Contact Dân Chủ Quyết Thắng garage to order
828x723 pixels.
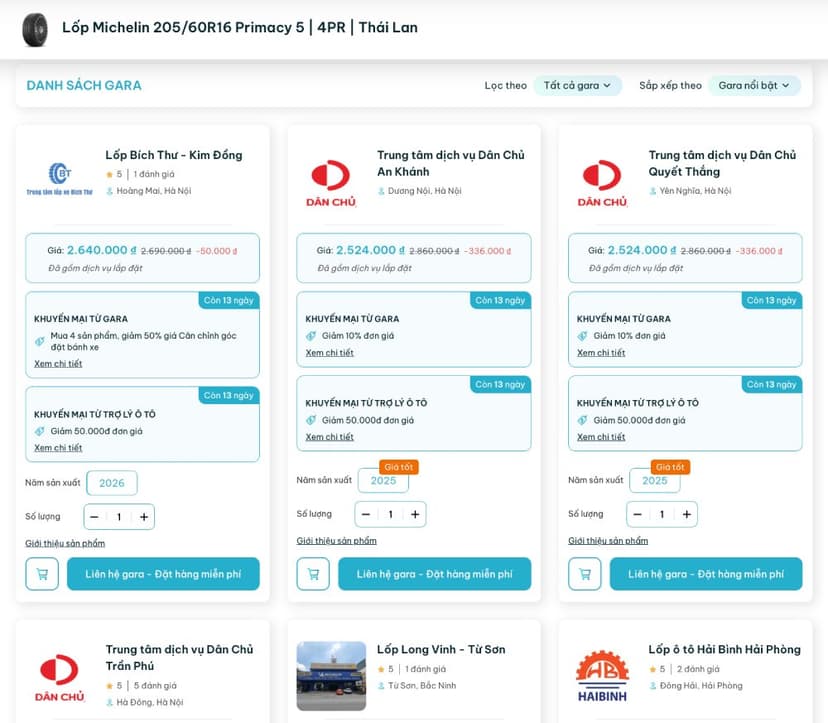pos(706,574)
